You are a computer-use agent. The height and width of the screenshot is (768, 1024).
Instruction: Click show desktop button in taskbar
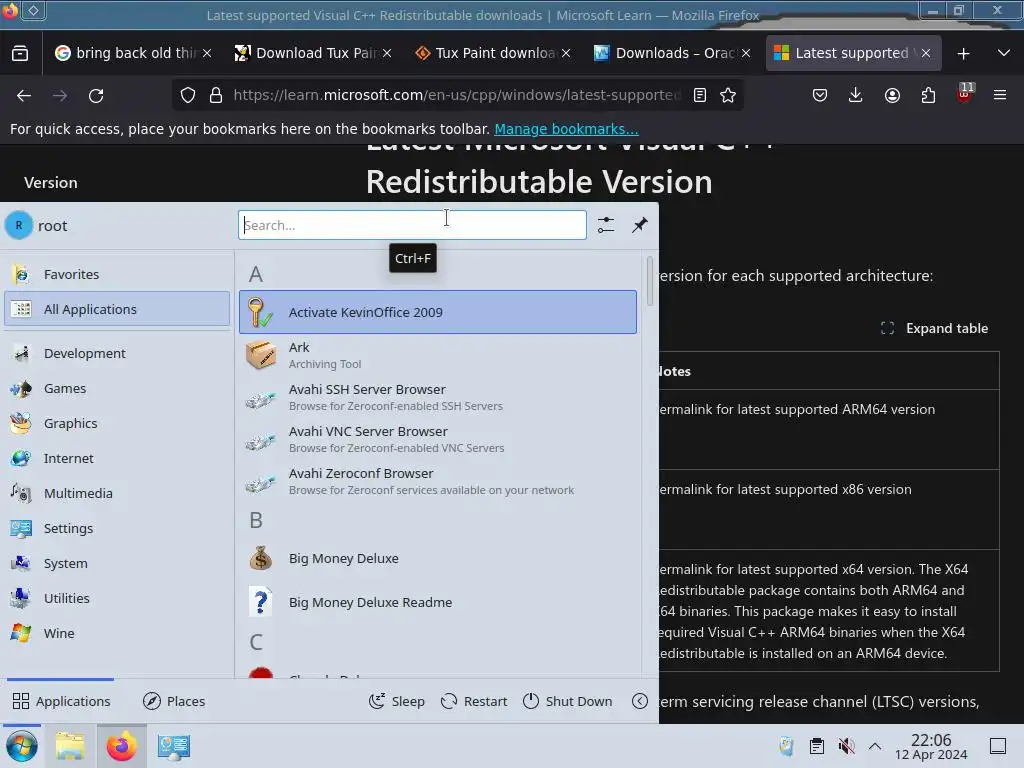998,746
